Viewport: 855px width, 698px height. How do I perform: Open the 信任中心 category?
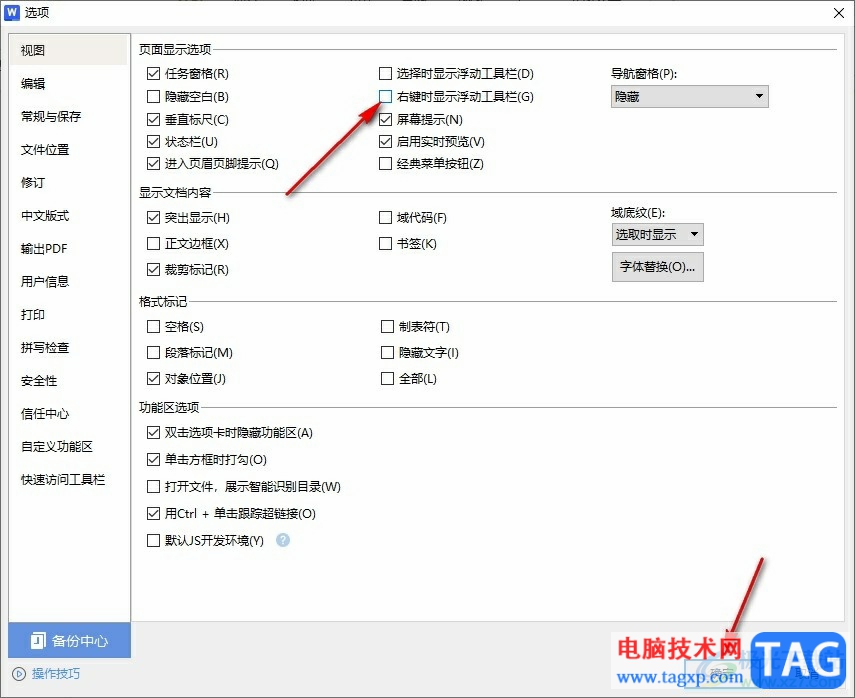69,413
